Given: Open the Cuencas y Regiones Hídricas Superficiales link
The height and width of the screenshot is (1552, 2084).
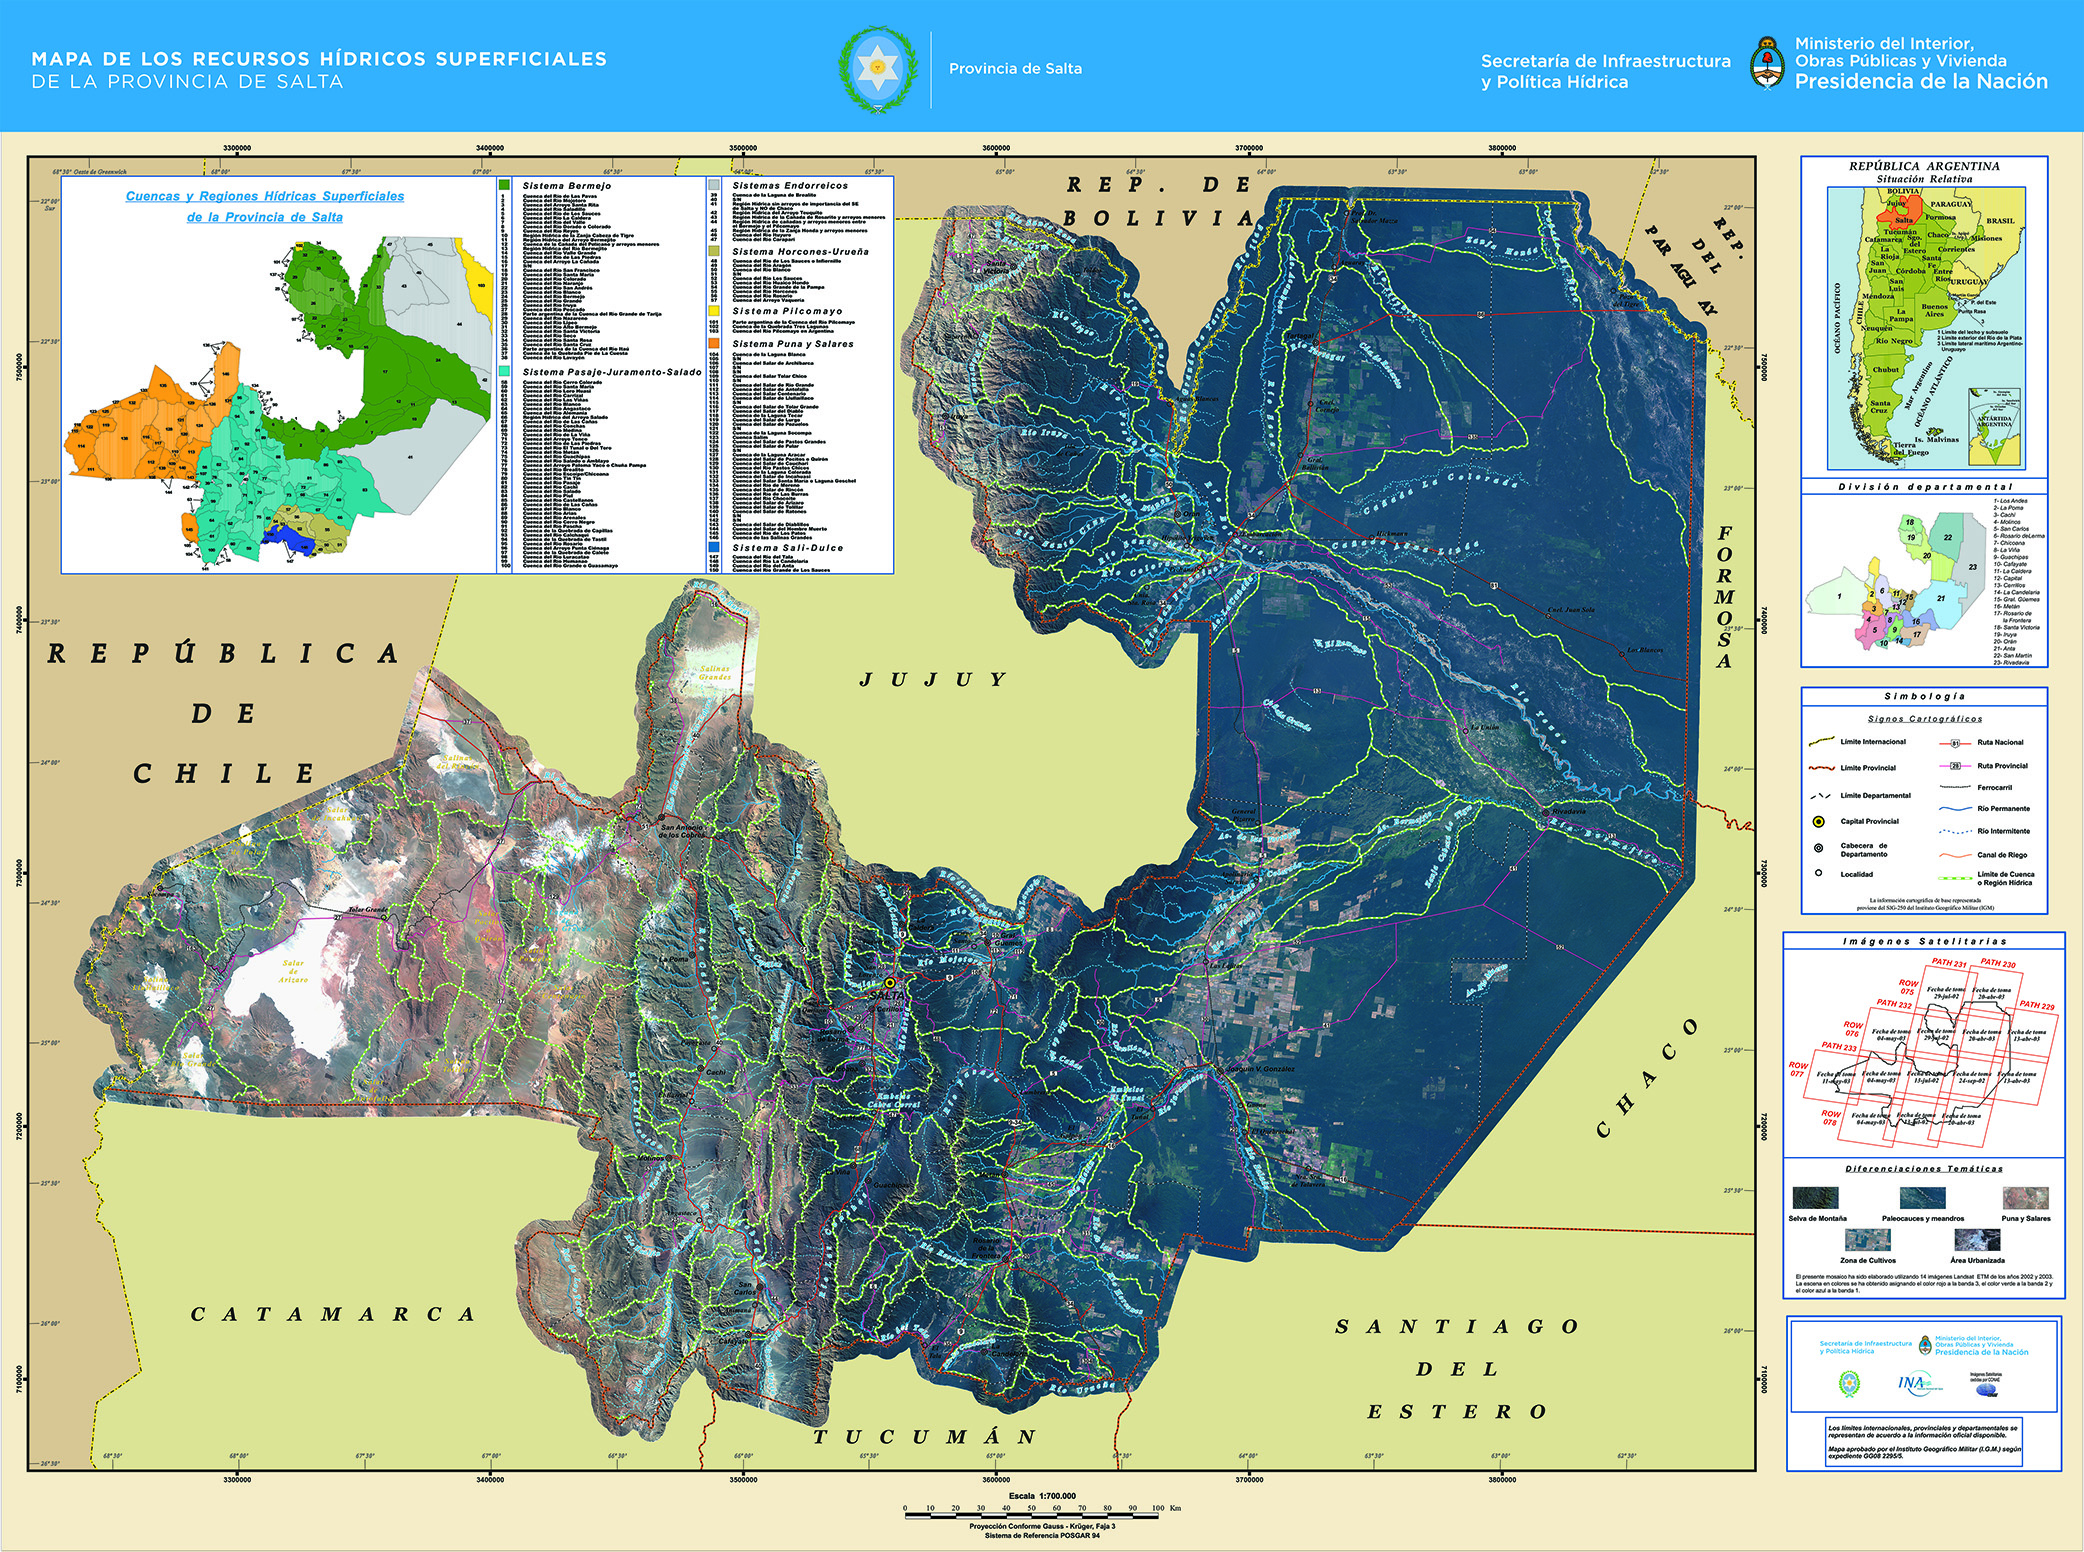Looking at the screenshot, I should (x=265, y=196).
